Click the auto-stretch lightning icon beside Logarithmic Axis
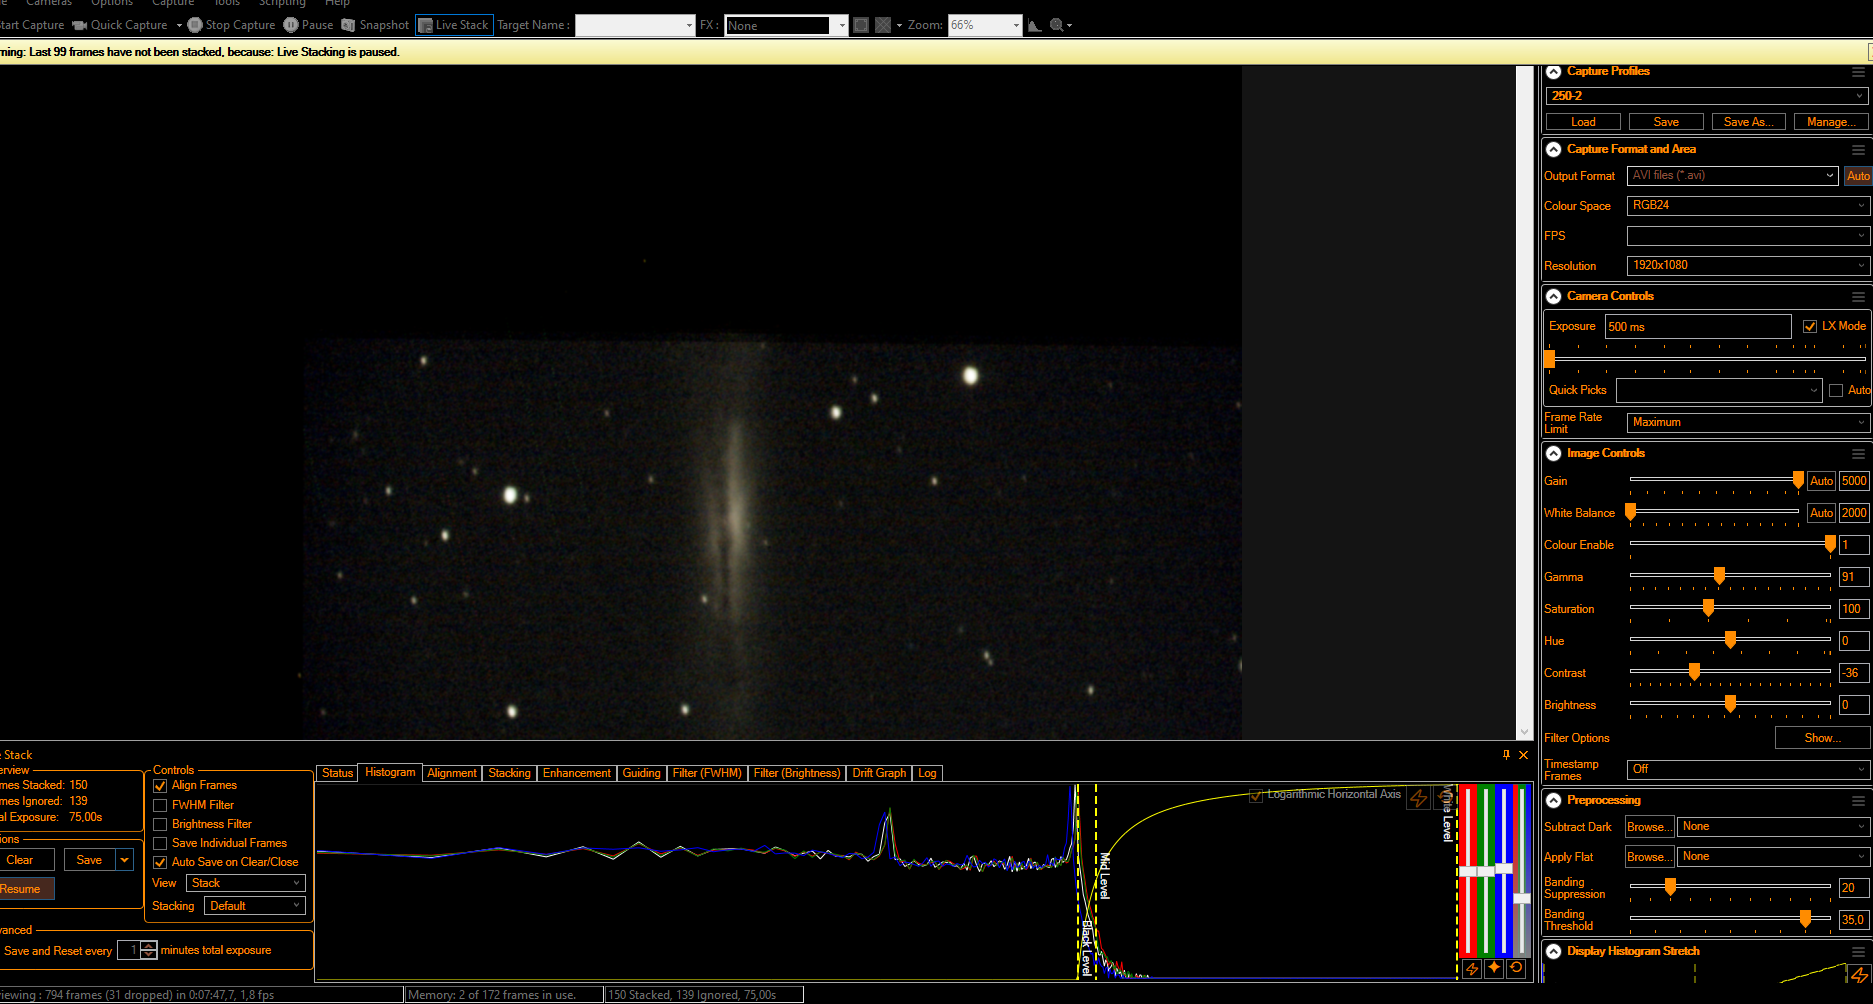 [x=1418, y=797]
